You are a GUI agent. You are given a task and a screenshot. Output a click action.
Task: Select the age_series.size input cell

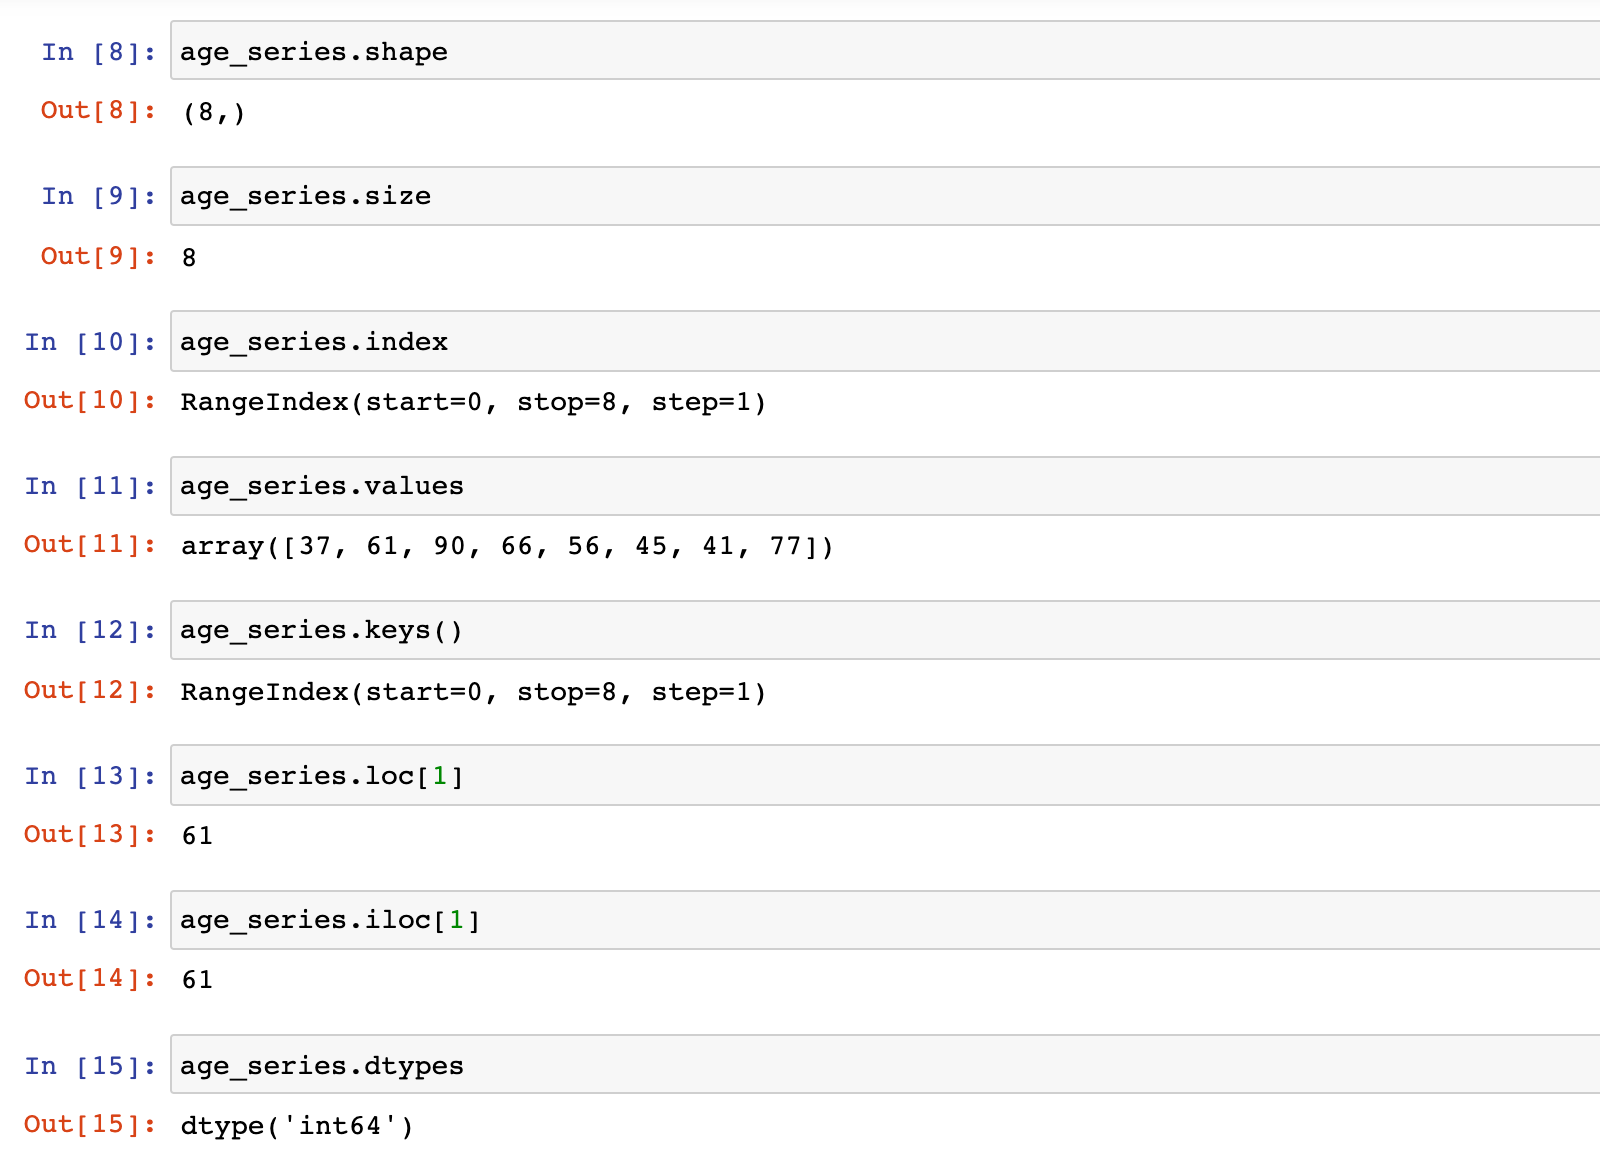pyautogui.click(x=885, y=196)
